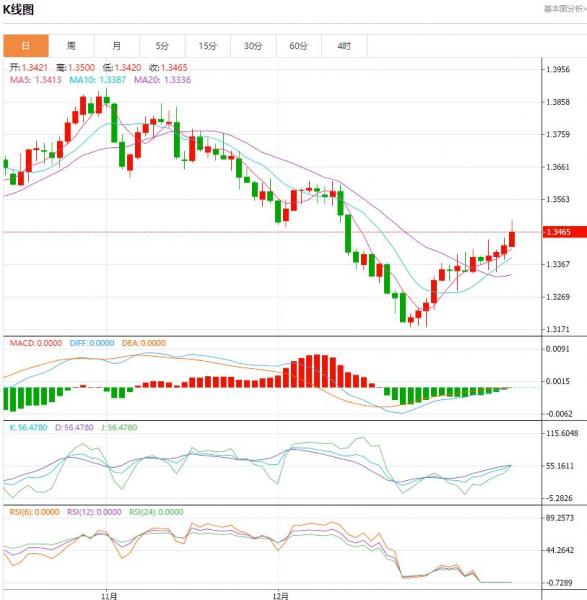The height and width of the screenshot is (600, 587).
Task: Click the MA20 indicator label
Action: click(162, 80)
